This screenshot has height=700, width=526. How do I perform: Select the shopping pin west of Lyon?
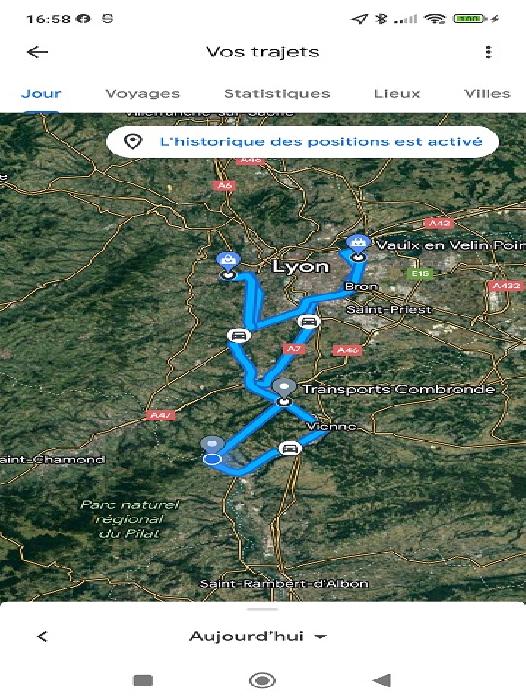coord(229,261)
